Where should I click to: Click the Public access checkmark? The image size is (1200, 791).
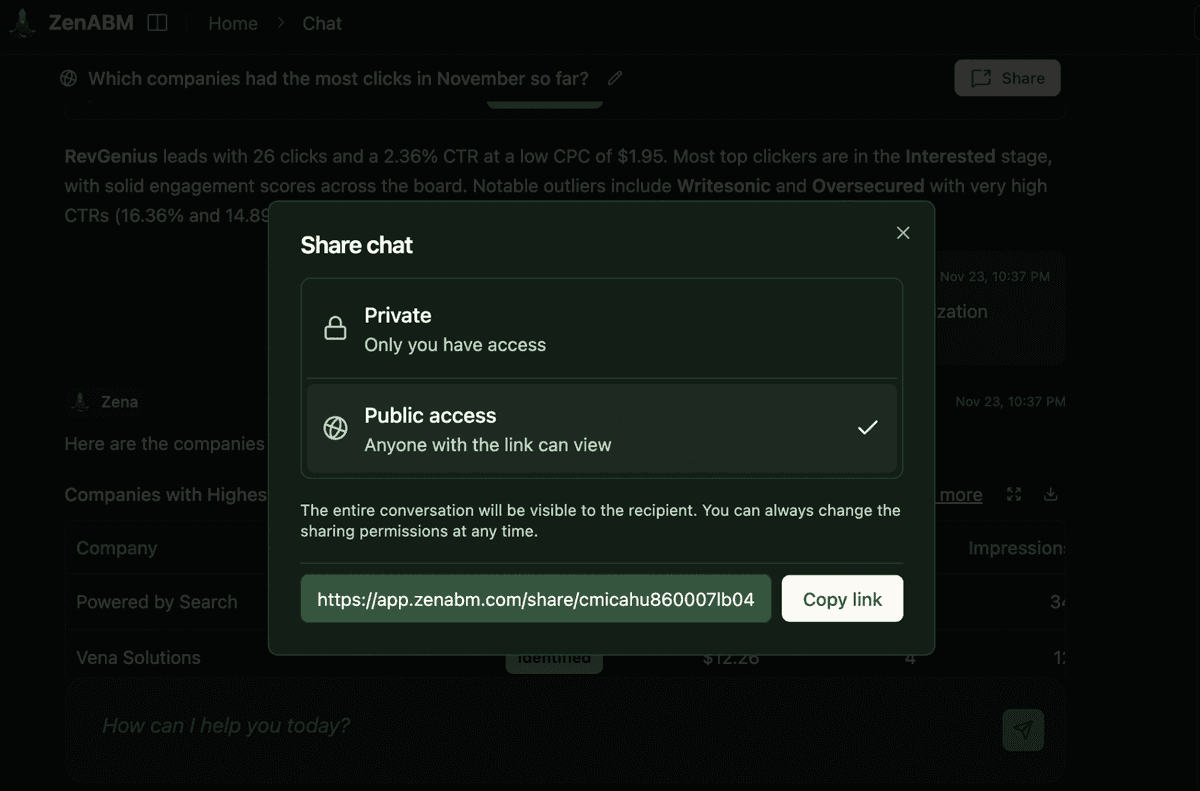[868, 428]
